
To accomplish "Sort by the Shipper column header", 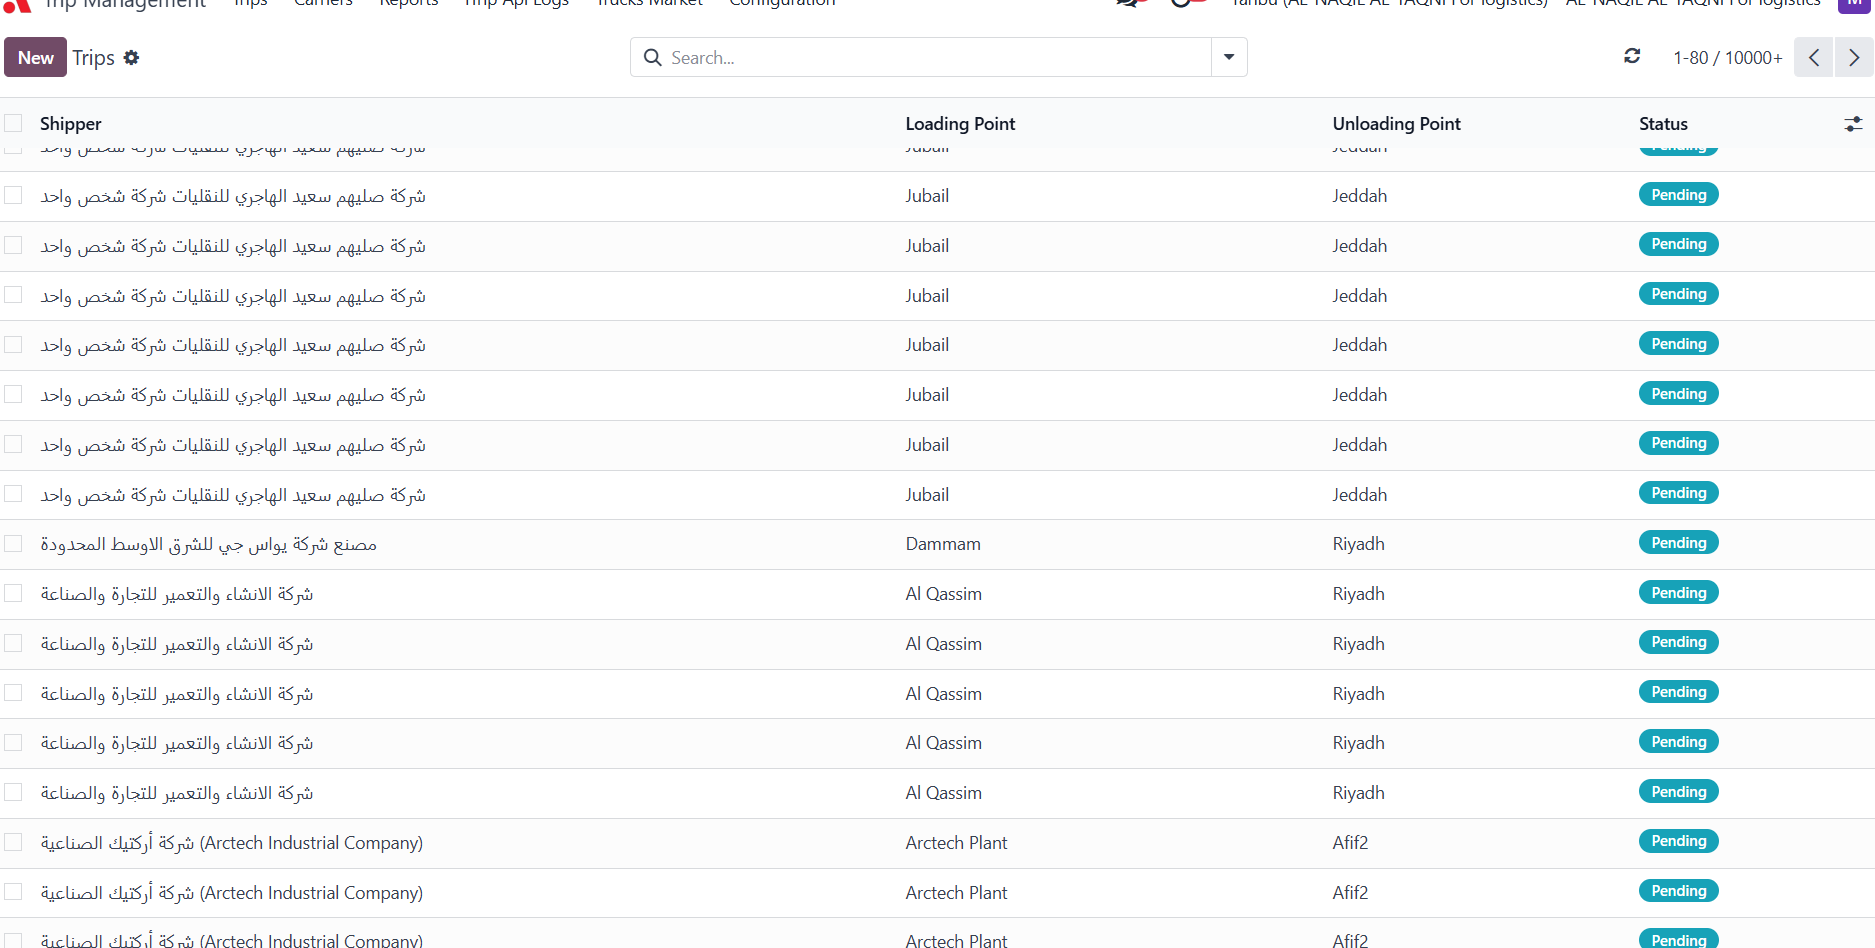I will (71, 124).
